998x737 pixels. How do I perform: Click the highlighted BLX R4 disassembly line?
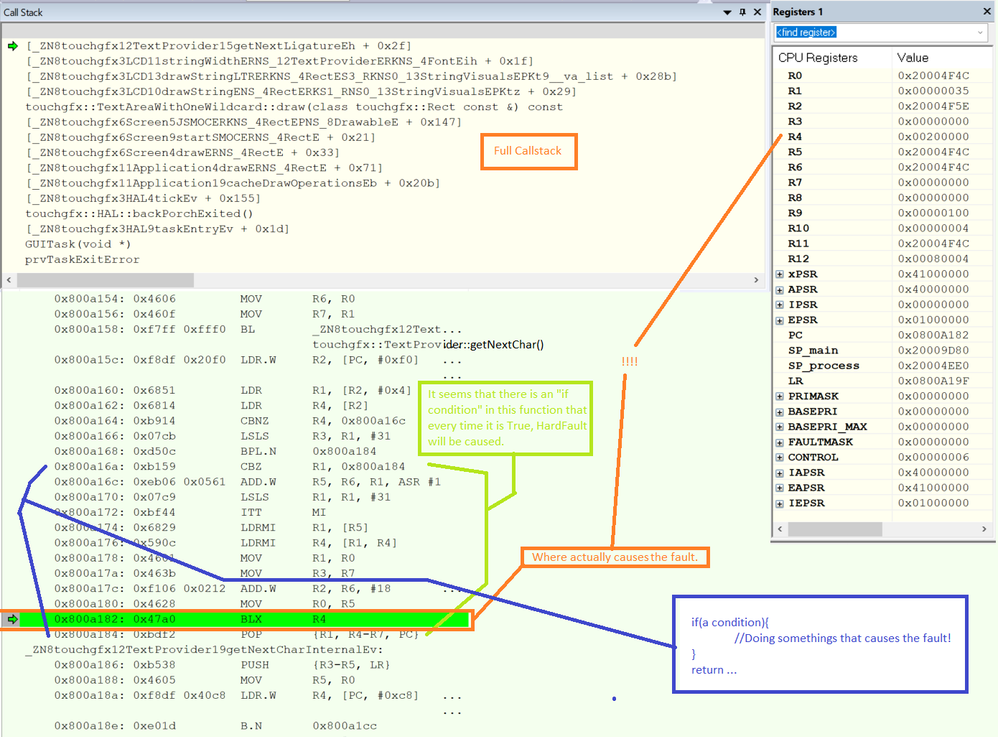coord(244,619)
